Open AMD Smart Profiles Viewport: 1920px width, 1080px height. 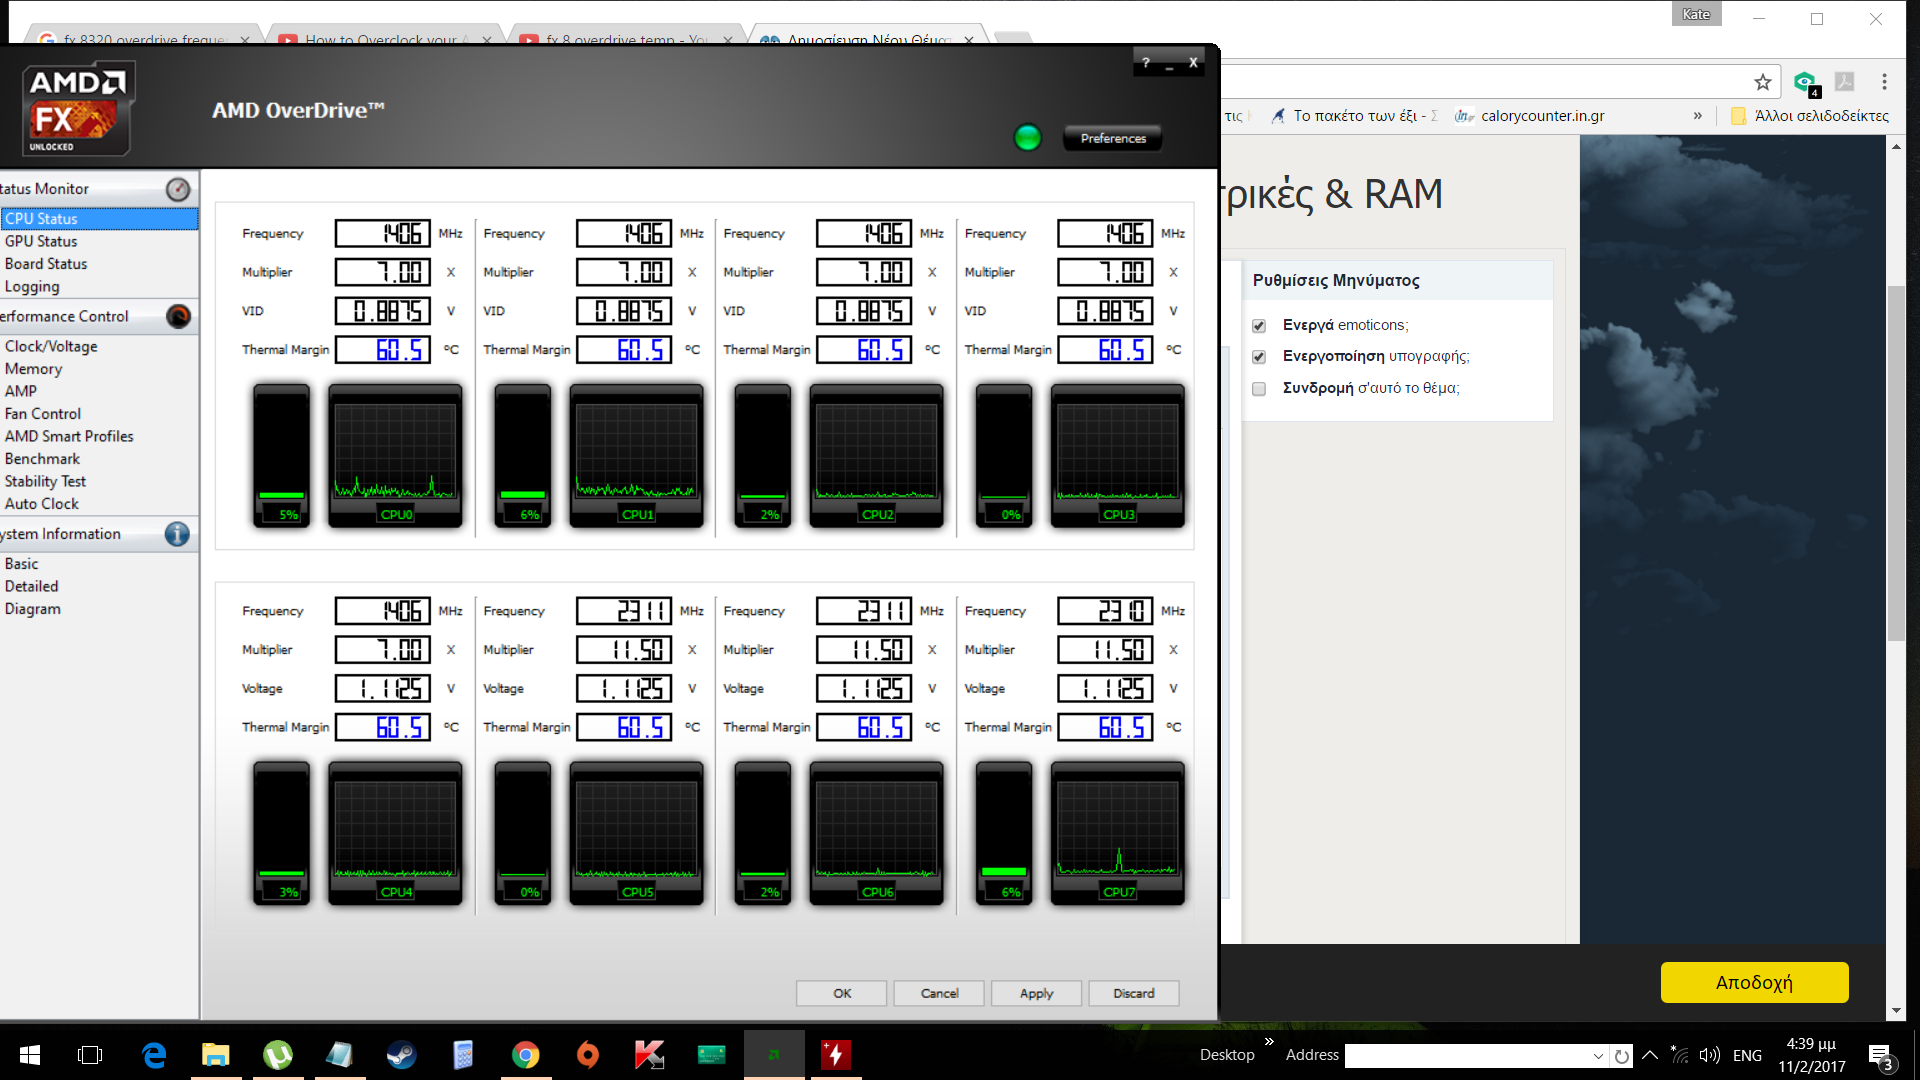point(69,437)
